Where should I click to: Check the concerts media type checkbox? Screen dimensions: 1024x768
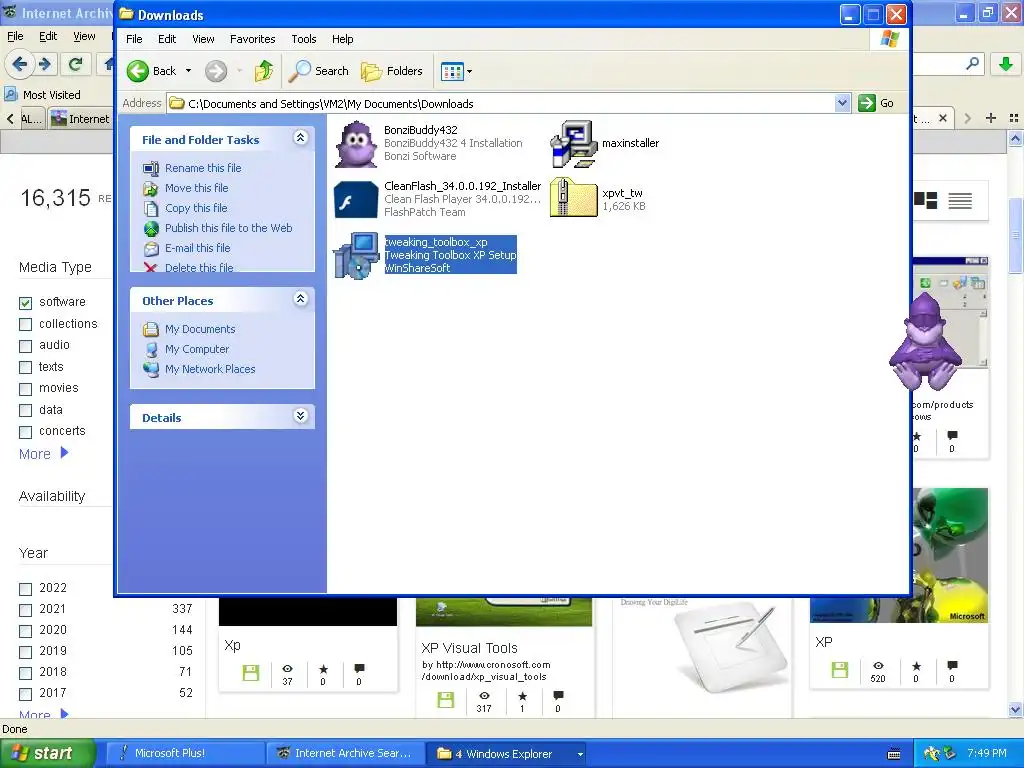coord(25,432)
